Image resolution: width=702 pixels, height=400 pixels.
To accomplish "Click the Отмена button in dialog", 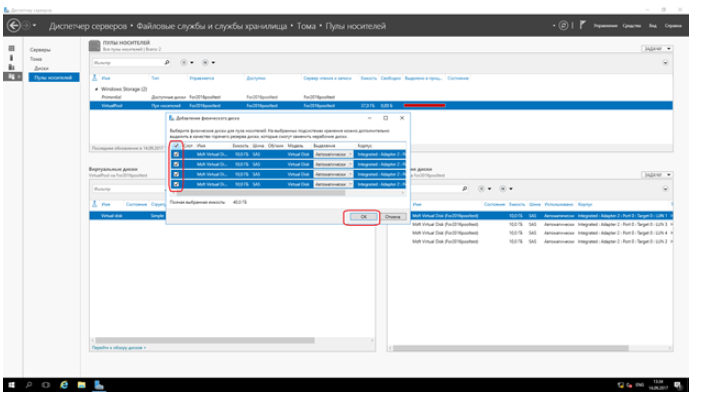I will point(393,217).
